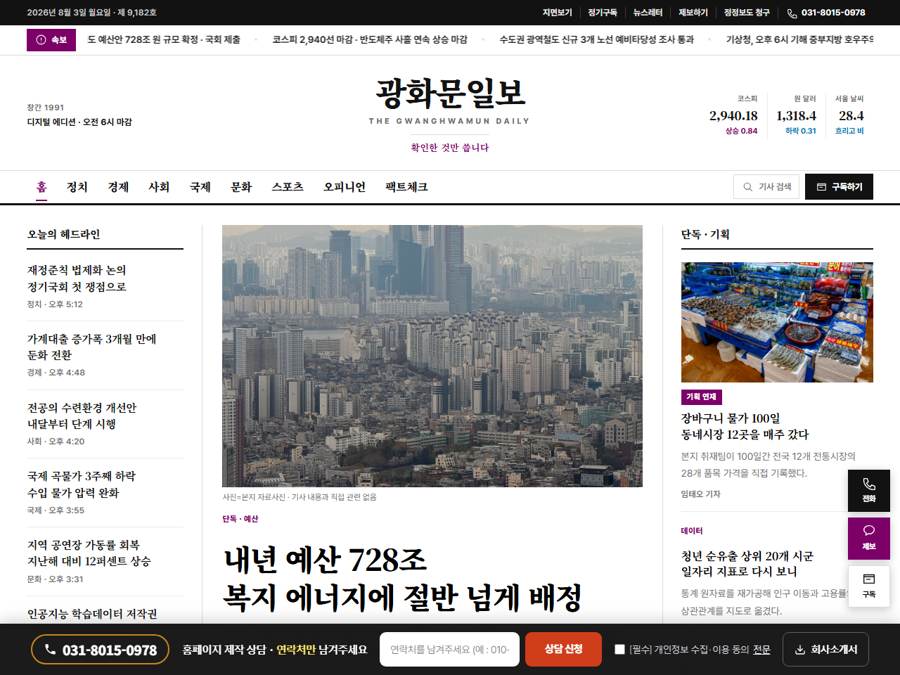Click the phone icon beside 031-8015-0978 in the top bar
The height and width of the screenshot is (675, 900).
tap(792, 13)
